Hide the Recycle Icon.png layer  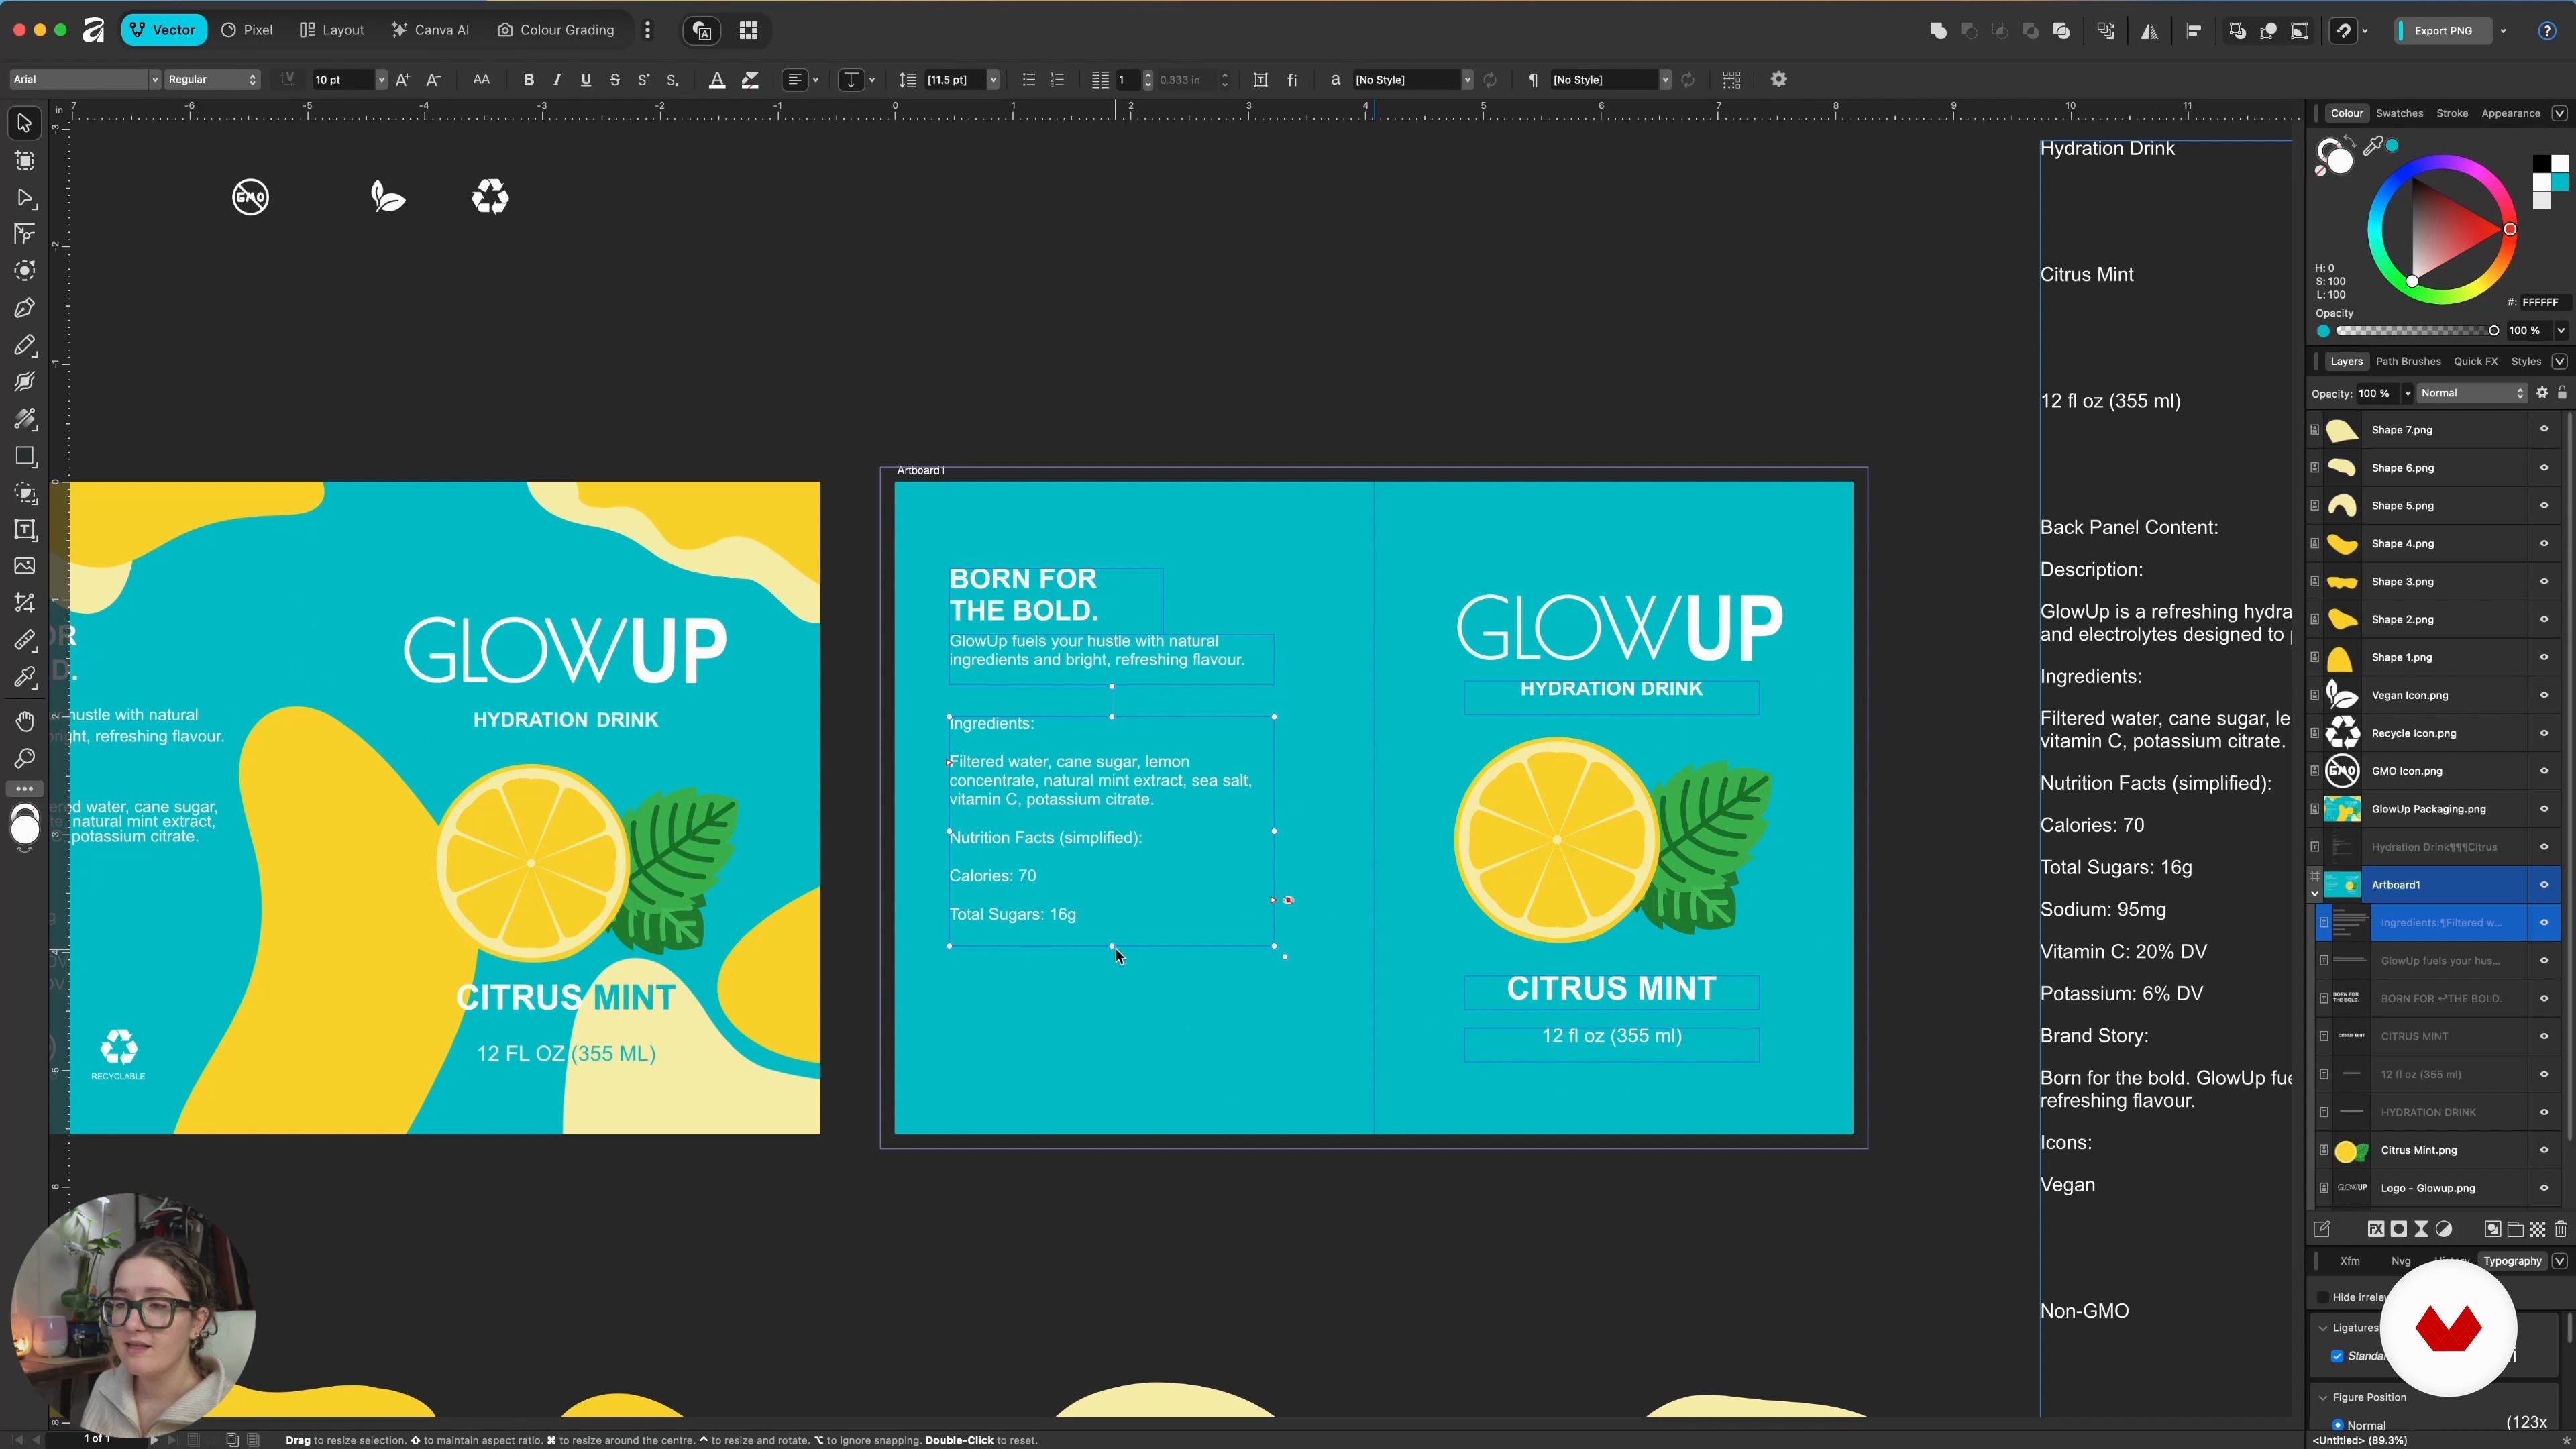(2544, 733)
